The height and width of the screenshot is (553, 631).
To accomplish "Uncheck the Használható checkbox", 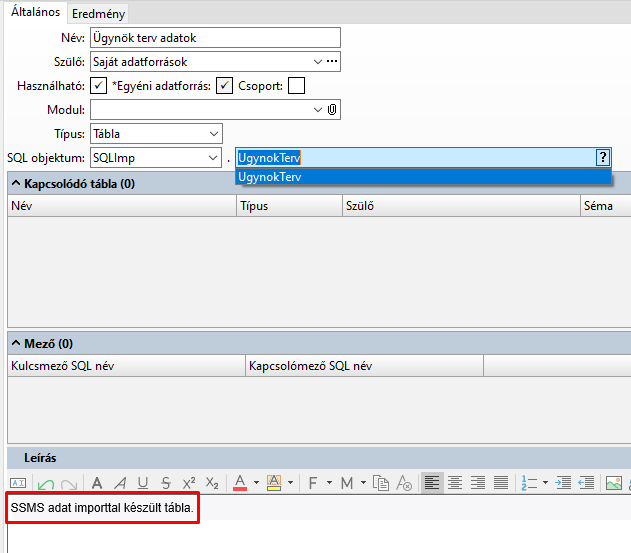I will [x=99, y=86].
